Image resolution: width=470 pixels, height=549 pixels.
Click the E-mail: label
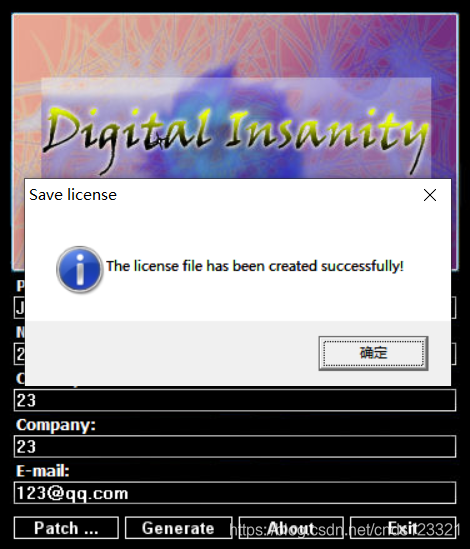pyautogui.click(x=43, y=471)
